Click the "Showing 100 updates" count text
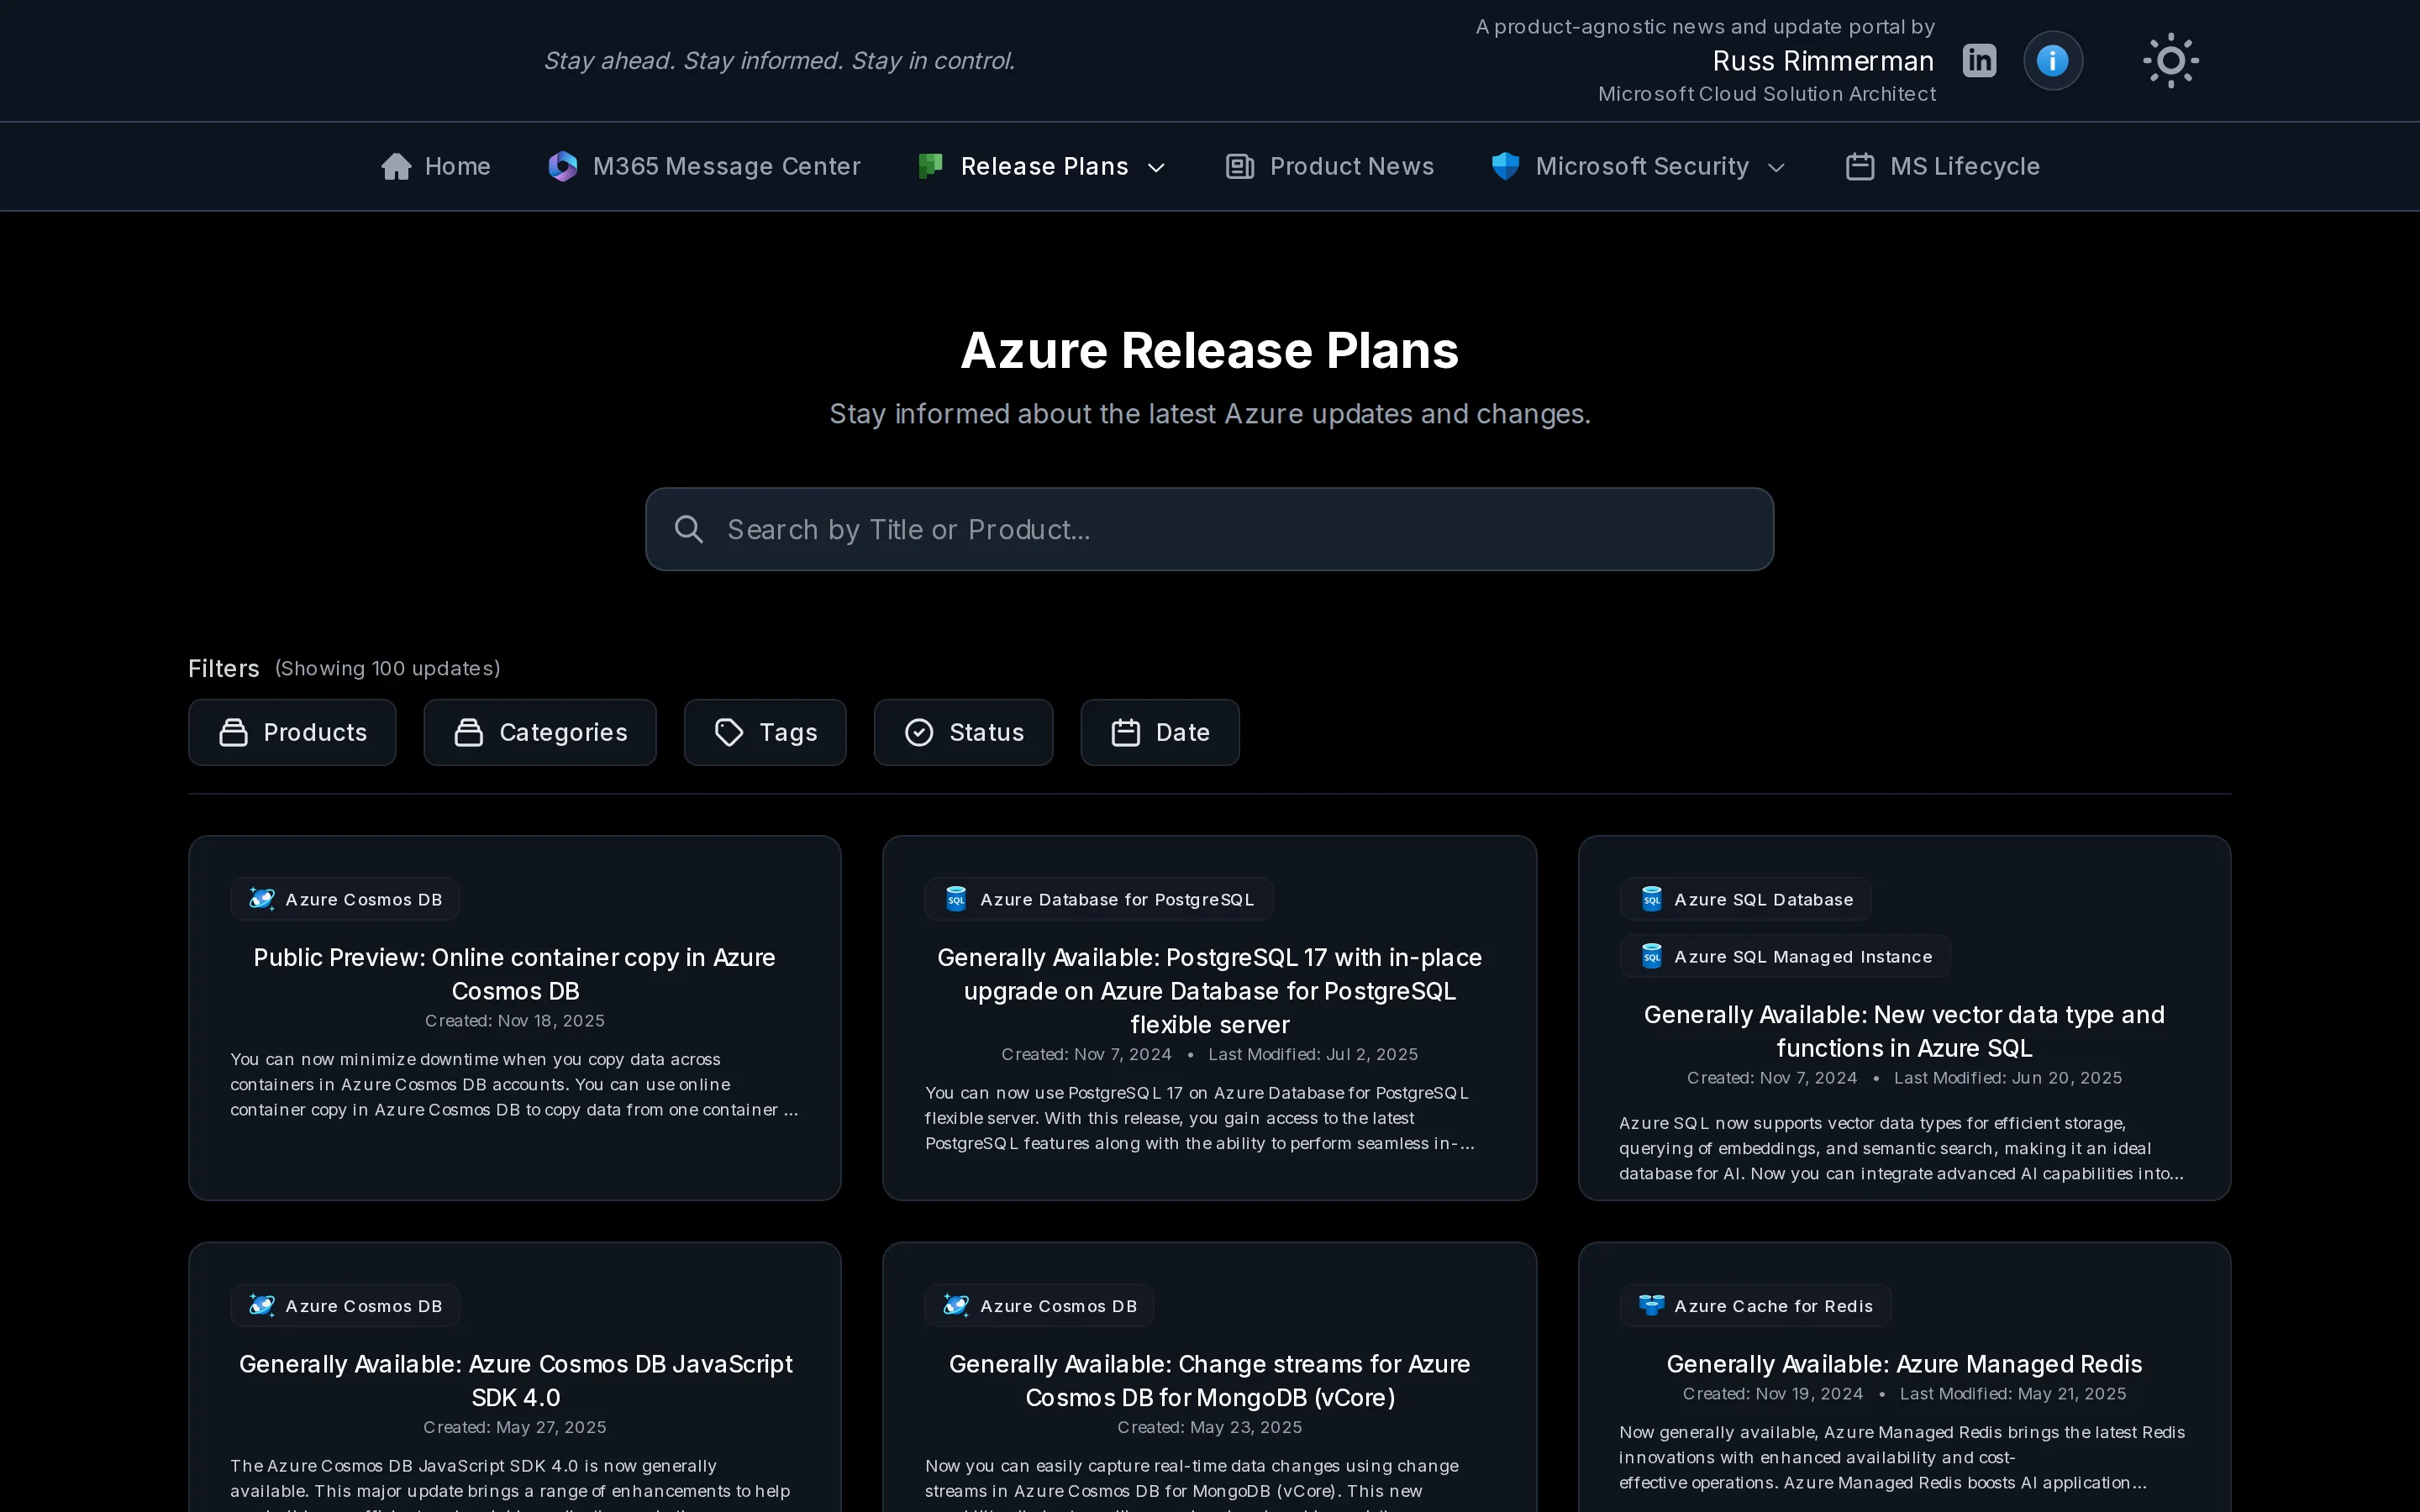2420x1512 pixels. 388,668
